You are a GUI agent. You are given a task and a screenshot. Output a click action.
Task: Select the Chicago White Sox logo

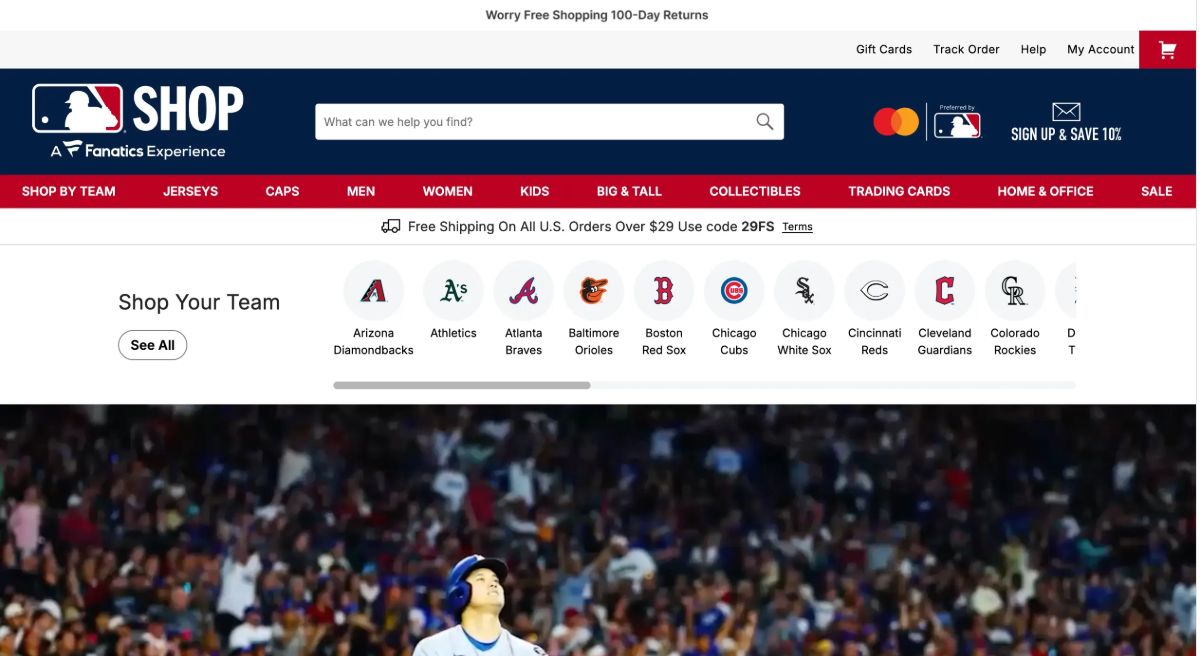coord(804,291)
